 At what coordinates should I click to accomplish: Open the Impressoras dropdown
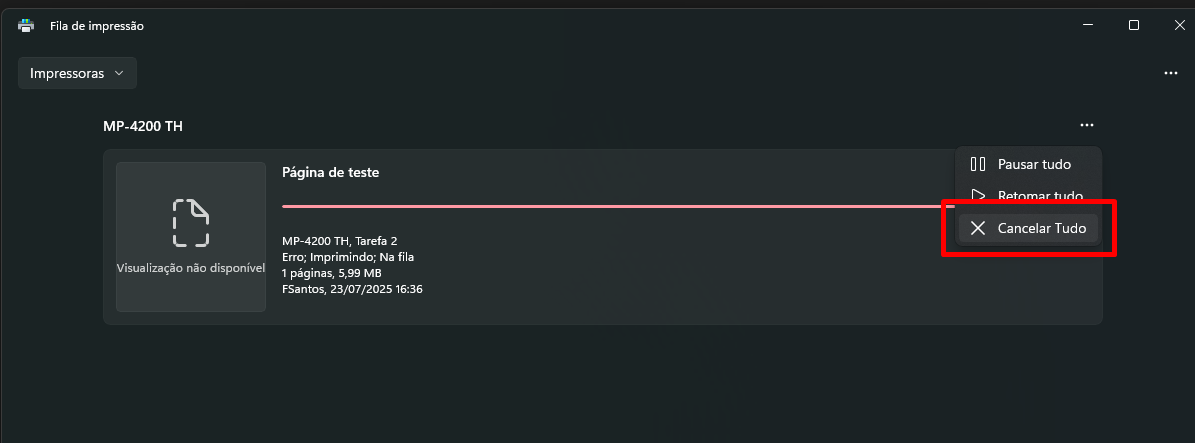click(77, 73)
